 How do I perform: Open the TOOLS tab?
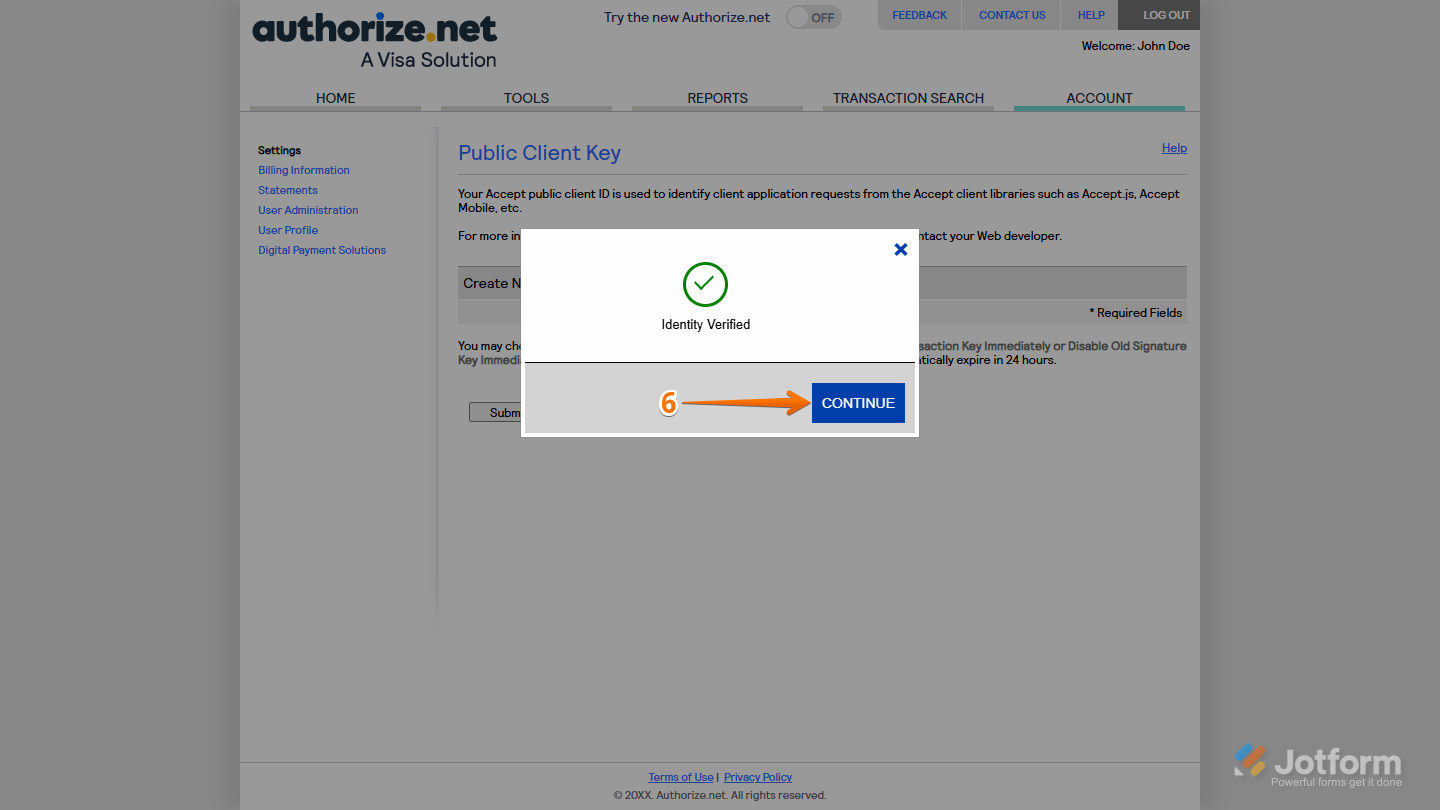[x=526, y=98]
